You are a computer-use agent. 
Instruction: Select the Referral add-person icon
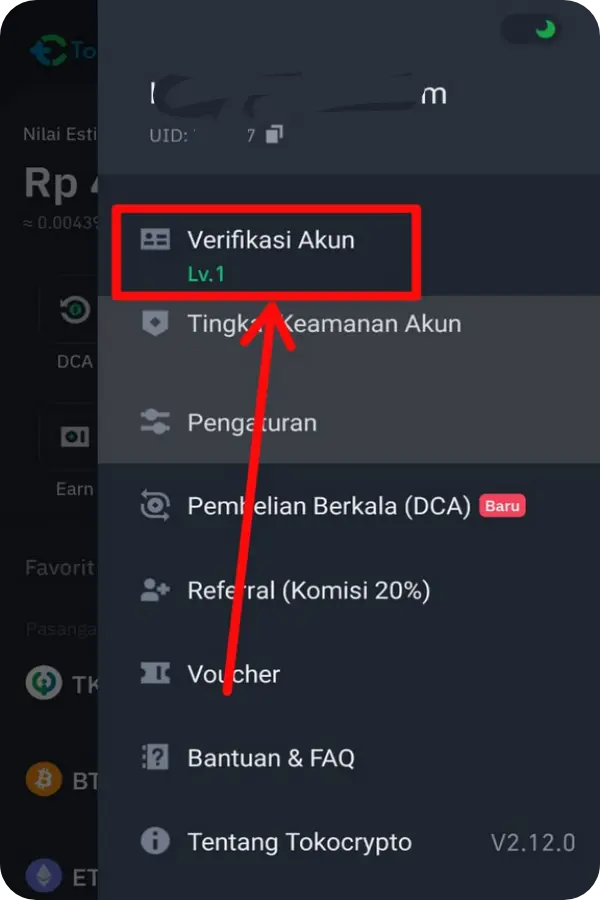pyautogui.click(x=154, y=590)
